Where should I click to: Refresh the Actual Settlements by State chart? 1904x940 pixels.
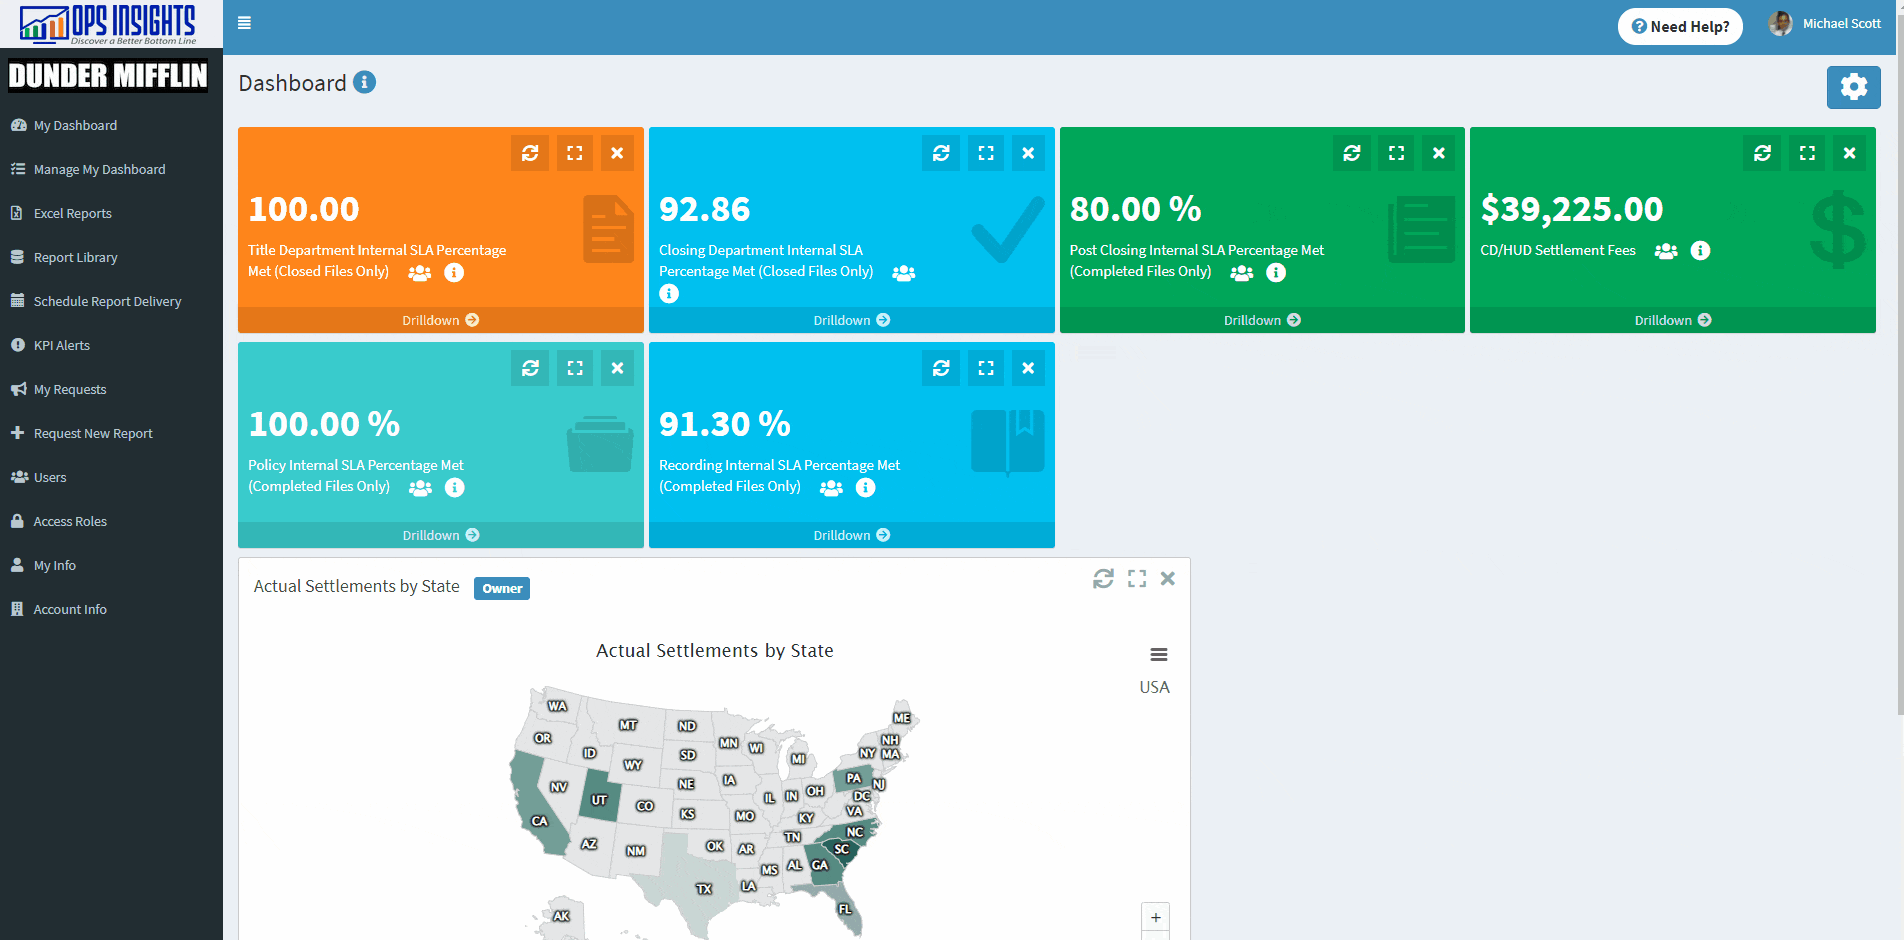point(1103,578)
